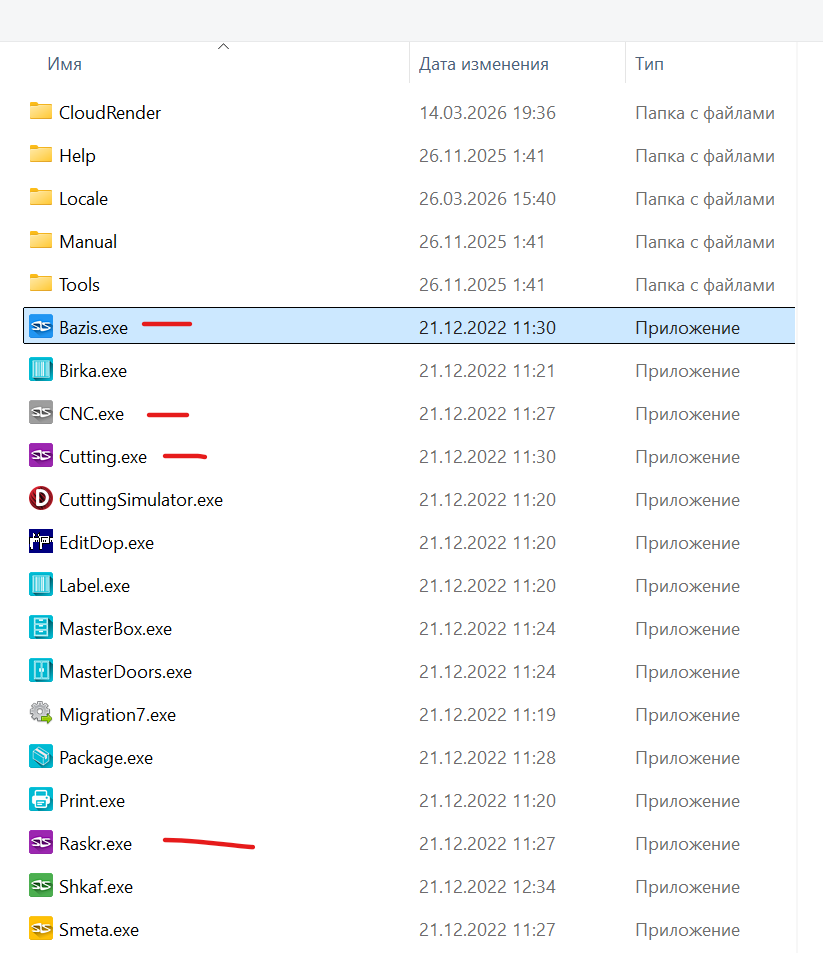The height and width of the screenshot is (953, 823).
Task: Select the Print.exe file name
Action: point(92,801)
